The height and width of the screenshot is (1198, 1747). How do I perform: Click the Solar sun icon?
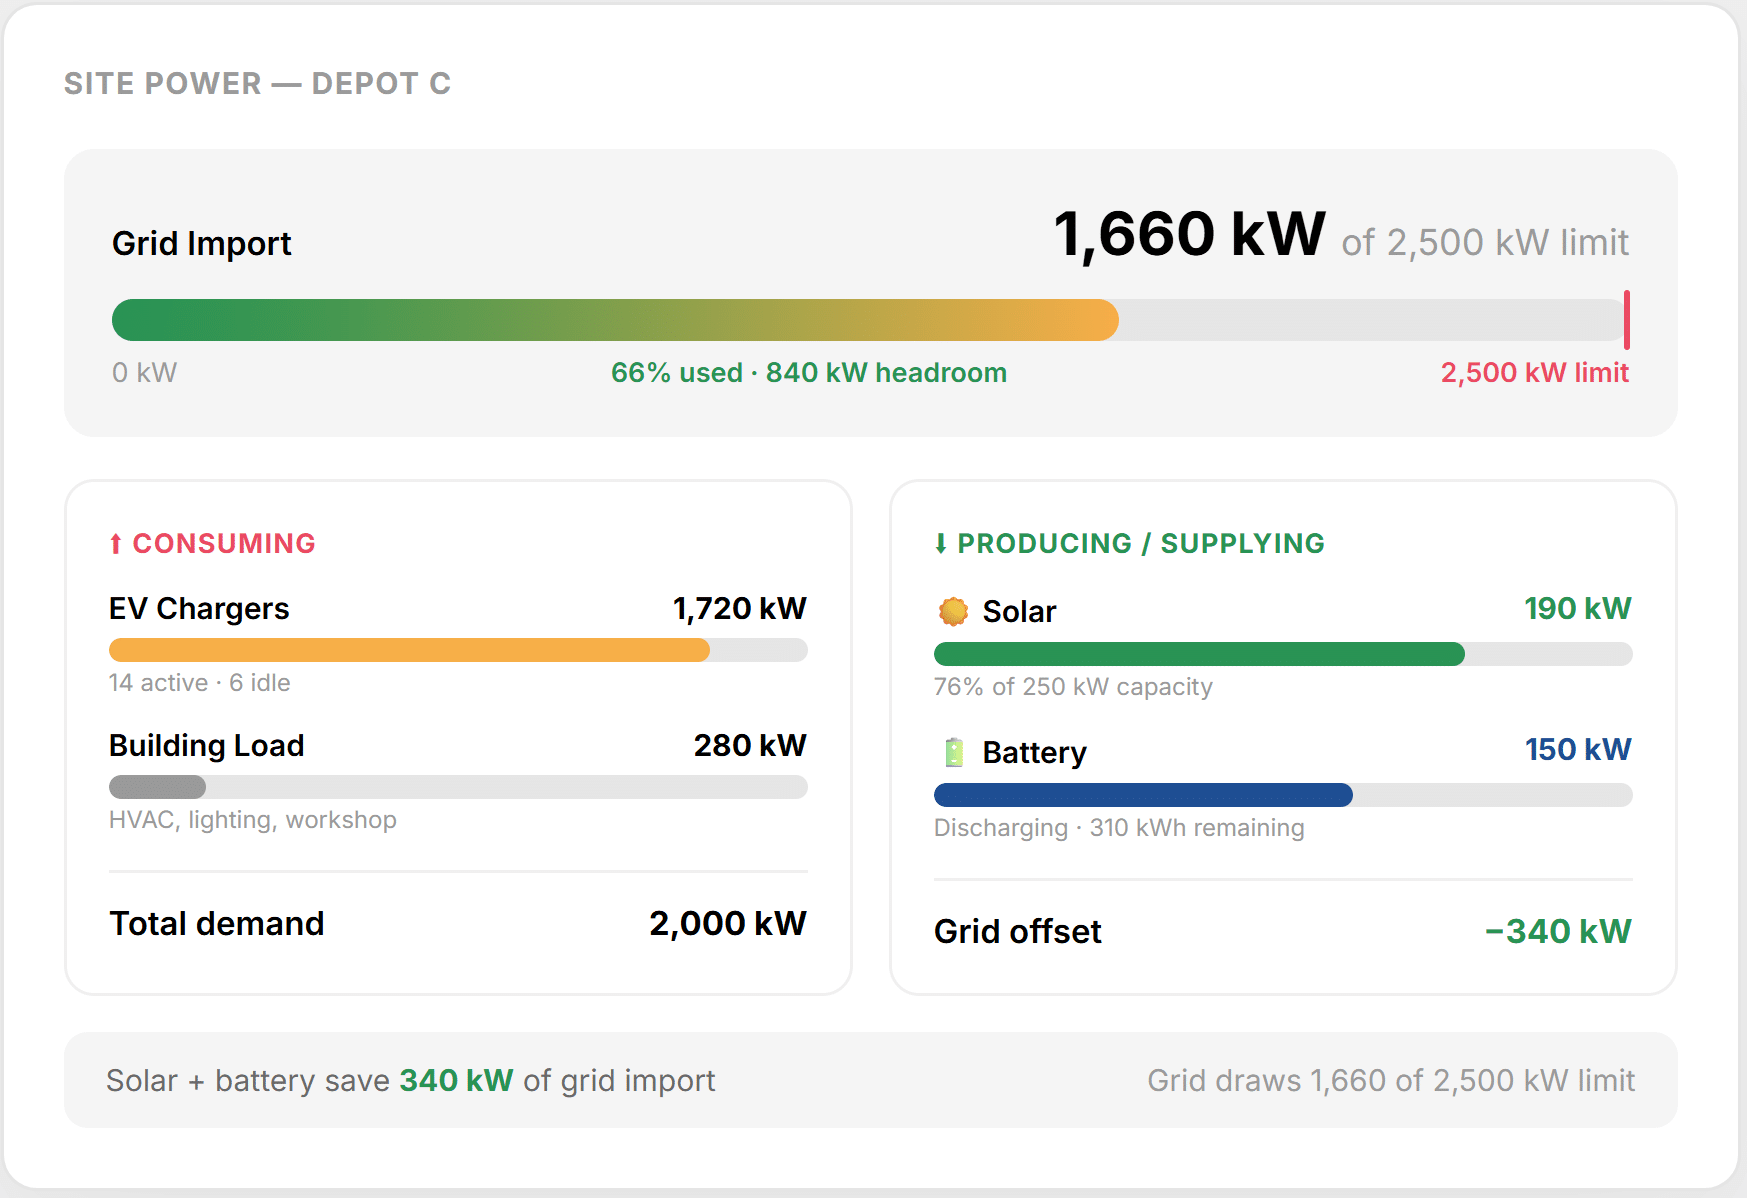pos(953,611)
